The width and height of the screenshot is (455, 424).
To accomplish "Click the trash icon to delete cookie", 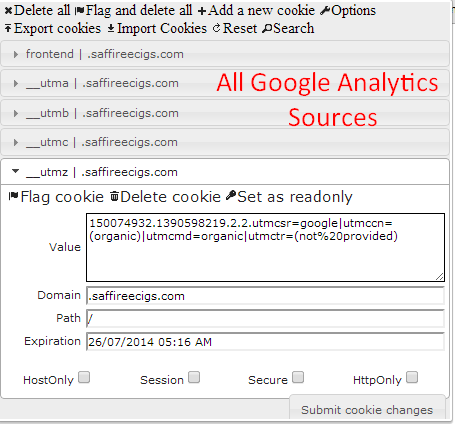I will (x=114, y=196).
